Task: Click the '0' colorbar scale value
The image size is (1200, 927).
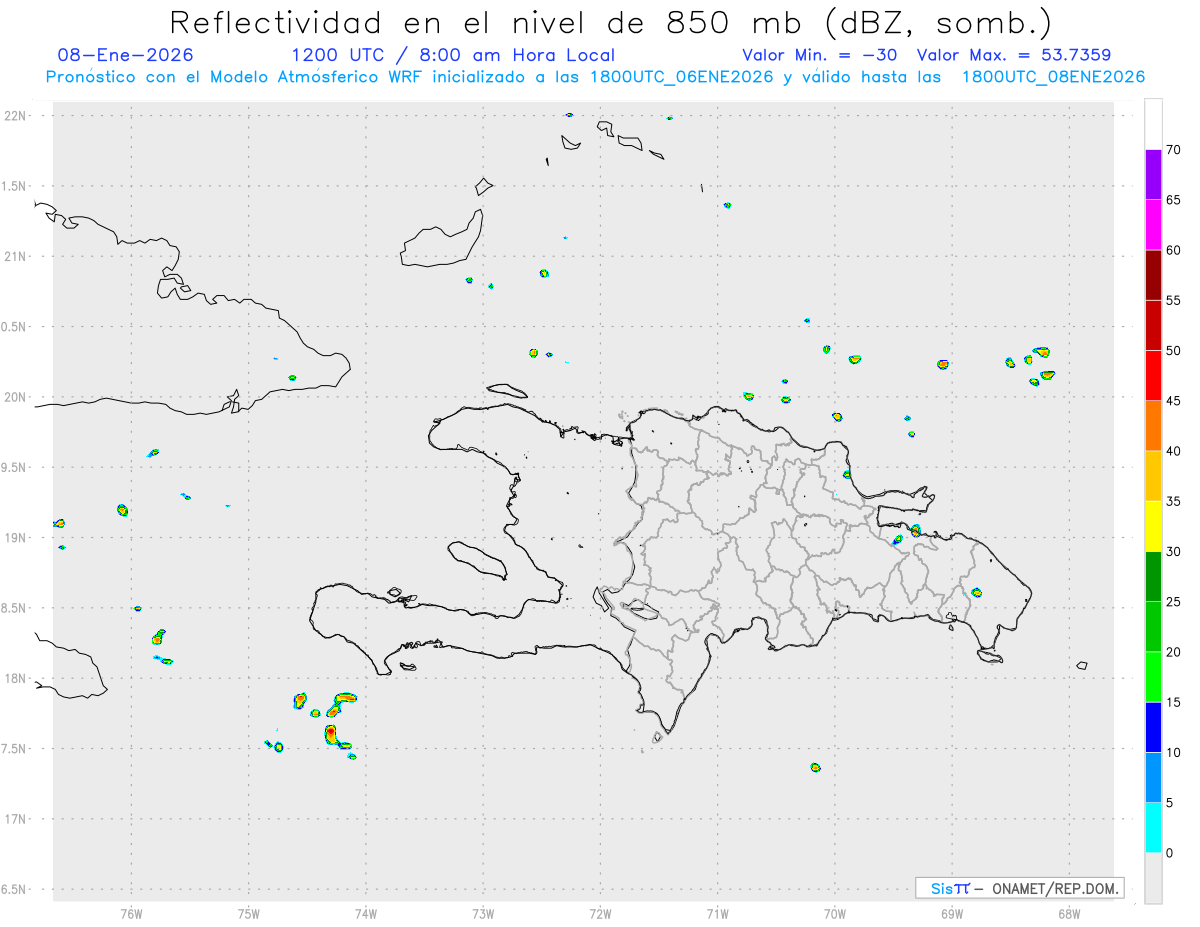Action: click(x=1169, y=853)
